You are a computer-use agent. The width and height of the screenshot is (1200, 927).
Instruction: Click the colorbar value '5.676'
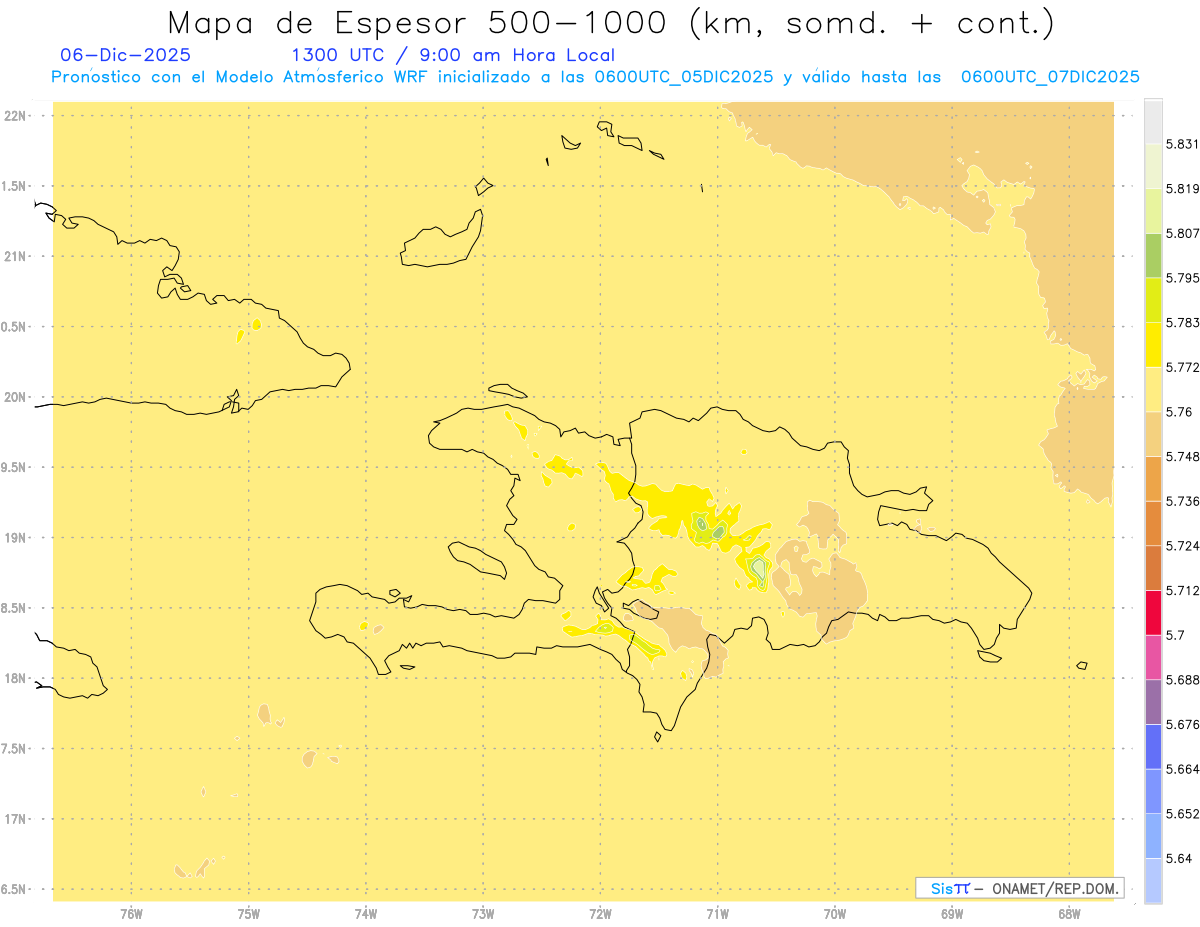1182,725
